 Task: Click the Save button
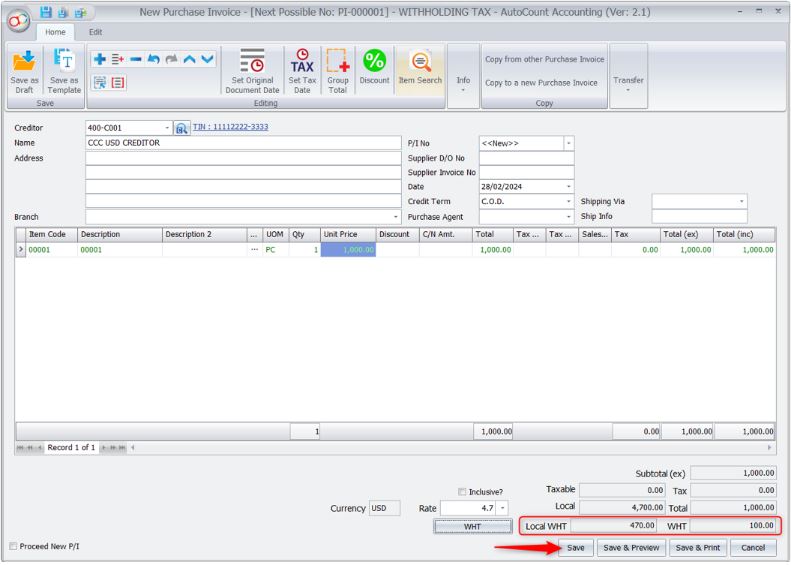(576, 548)
